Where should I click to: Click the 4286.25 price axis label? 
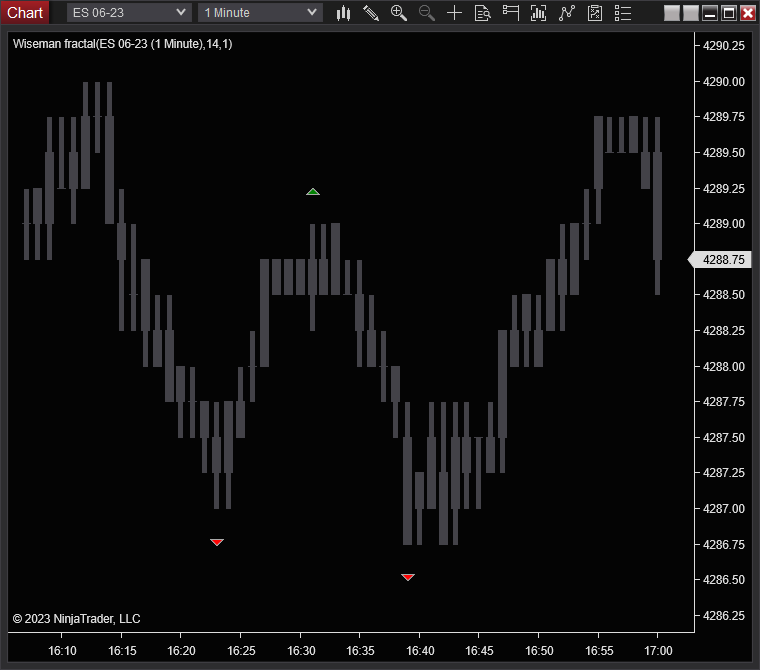(724, 616)
